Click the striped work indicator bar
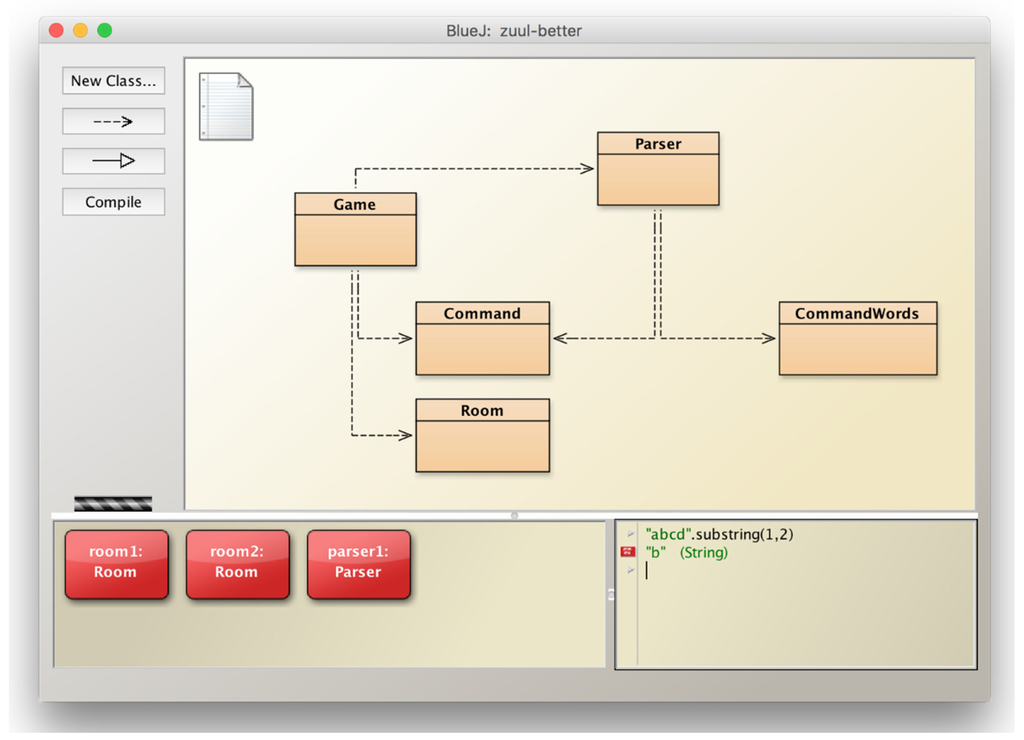The height and width of the screenshot is (740, 1024). [113, 503]
